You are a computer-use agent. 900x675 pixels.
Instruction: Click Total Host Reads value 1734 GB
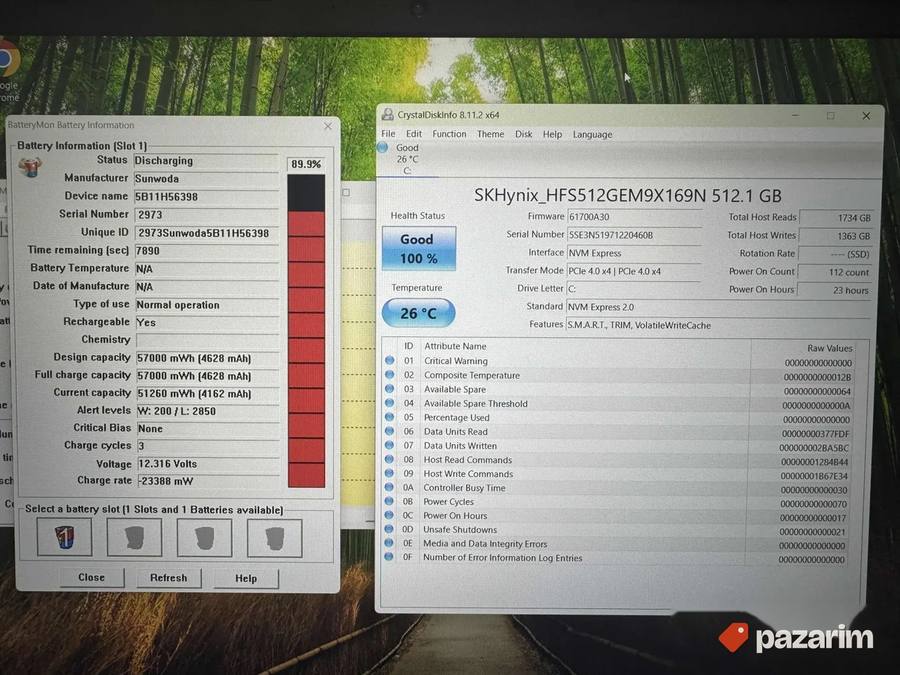click(x=836, y=218)
